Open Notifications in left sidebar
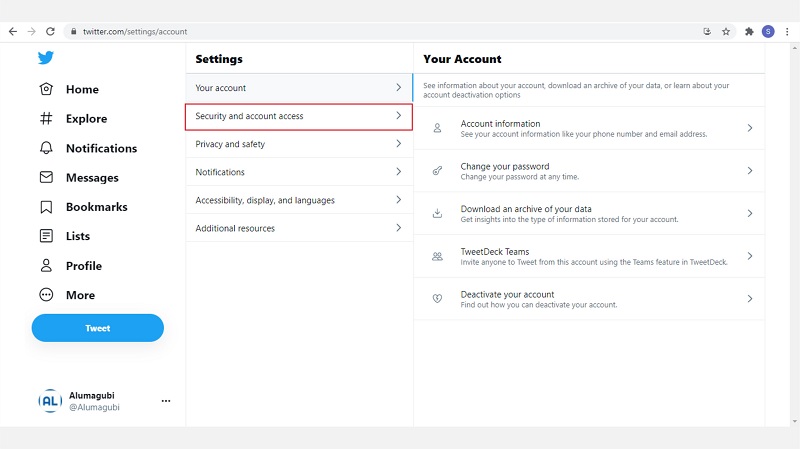This screenshot has width=800, height=449. 102,148
